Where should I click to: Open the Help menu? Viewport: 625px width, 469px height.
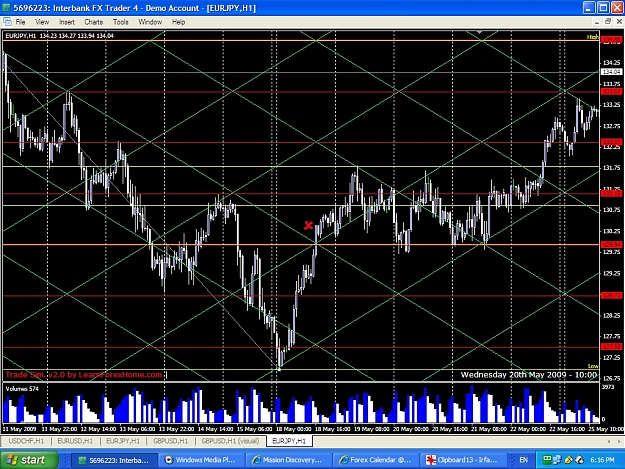tap(178, 22)
